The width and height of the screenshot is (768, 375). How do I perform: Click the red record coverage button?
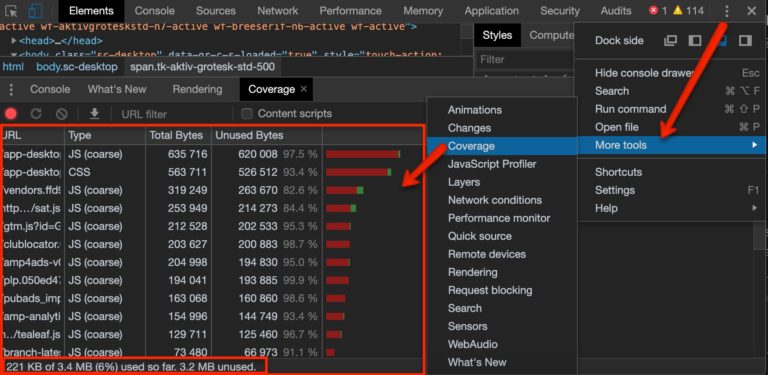(11, 114)
